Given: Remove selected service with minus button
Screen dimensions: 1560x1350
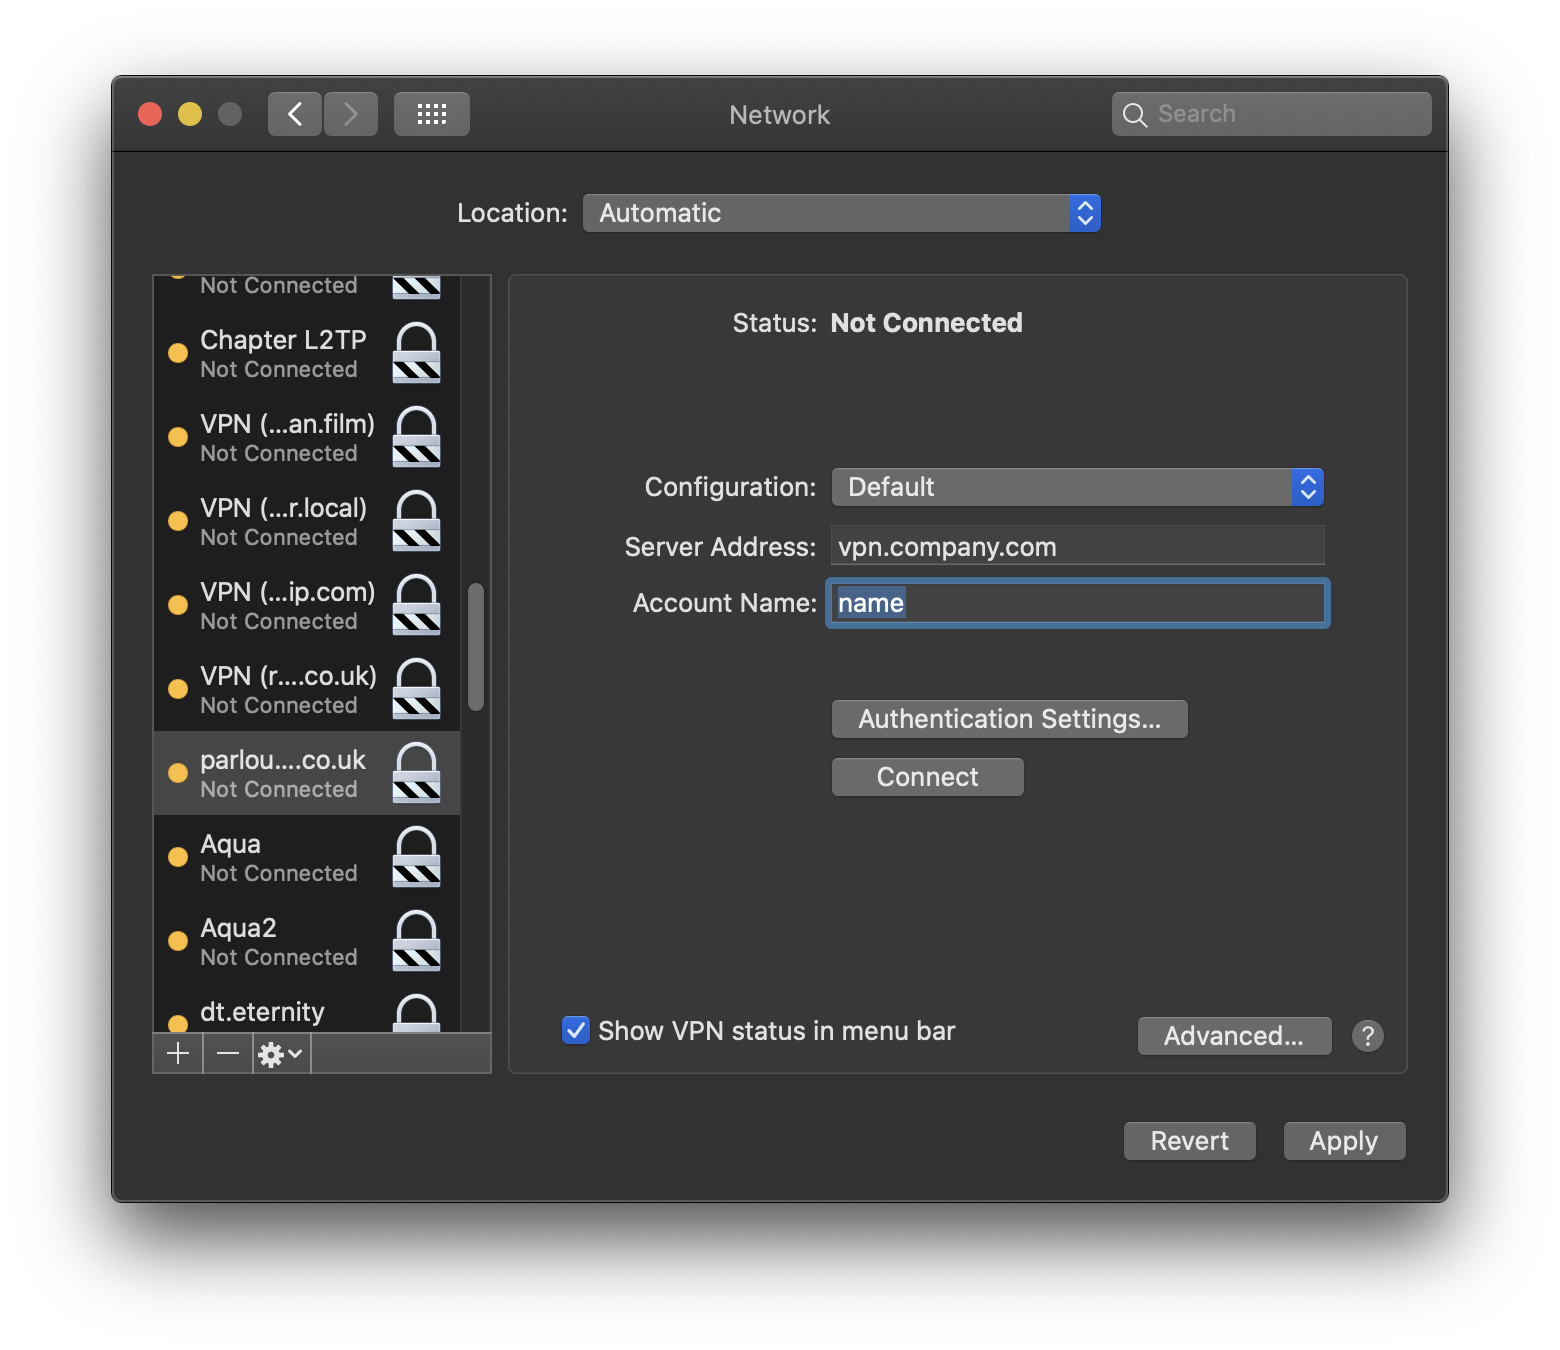Looking at the screenshot, I should 228,1053.
